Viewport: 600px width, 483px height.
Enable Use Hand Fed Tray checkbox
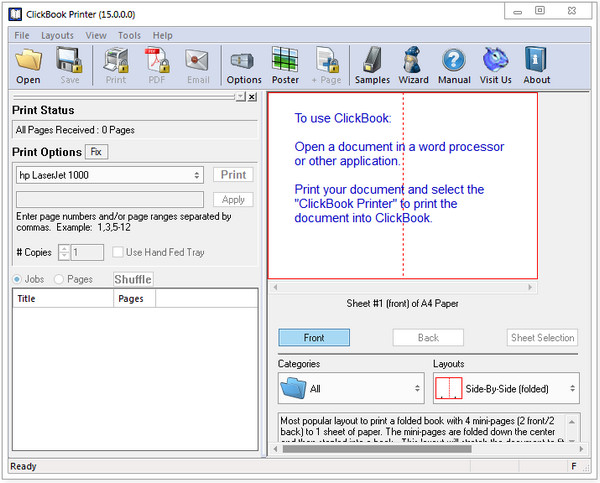pos(119,253)
